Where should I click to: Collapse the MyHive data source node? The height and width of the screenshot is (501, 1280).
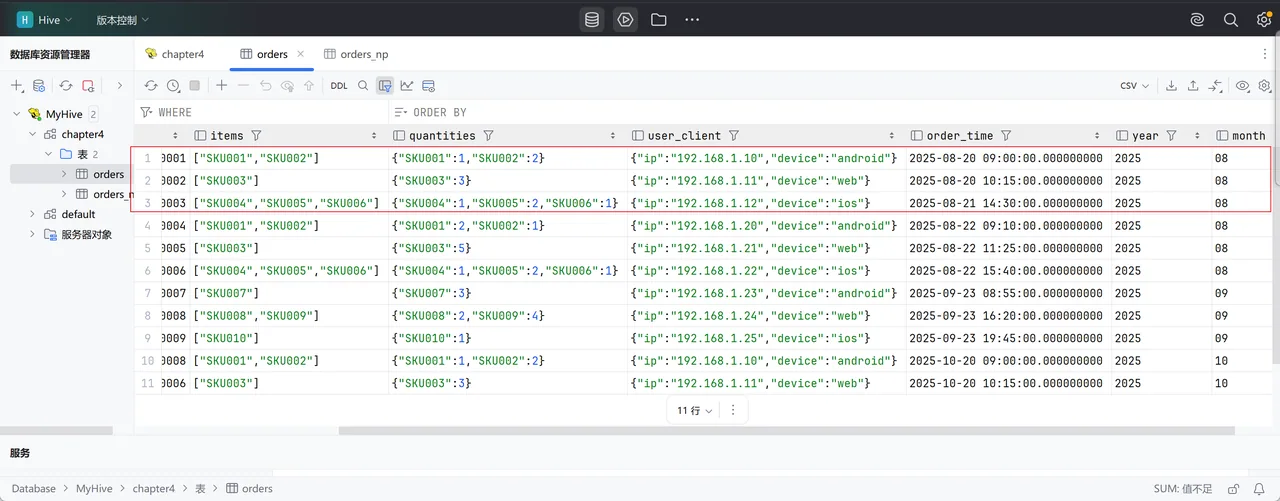[x=17, y=114]
